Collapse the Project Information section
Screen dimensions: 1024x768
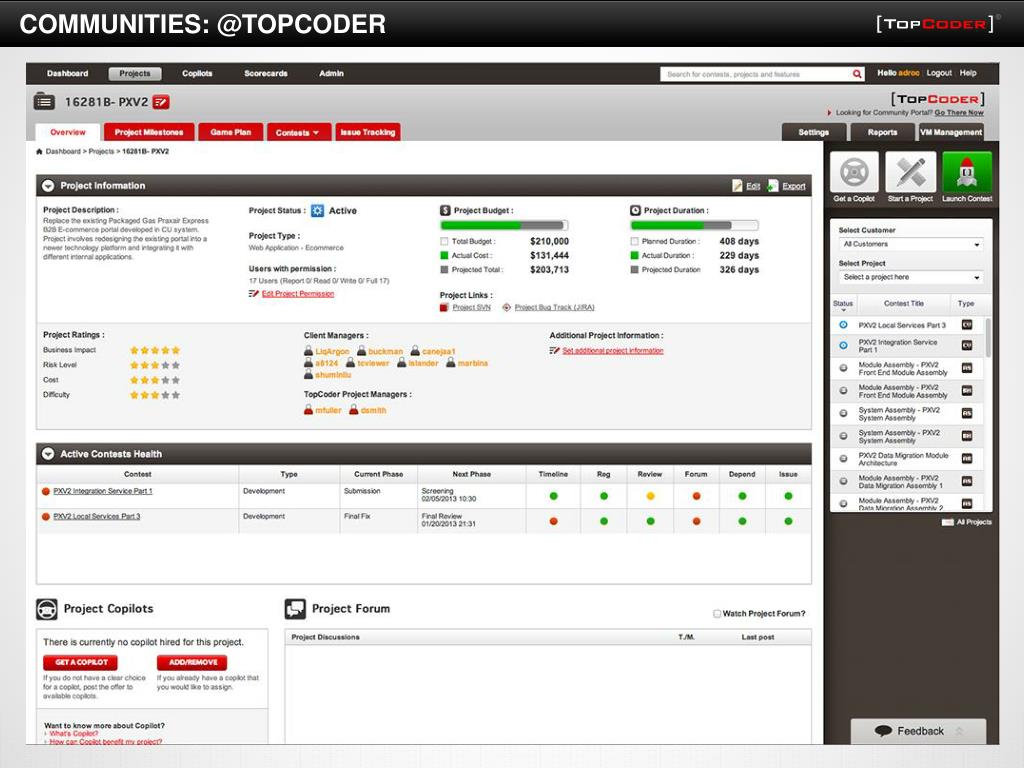[48, 185]
